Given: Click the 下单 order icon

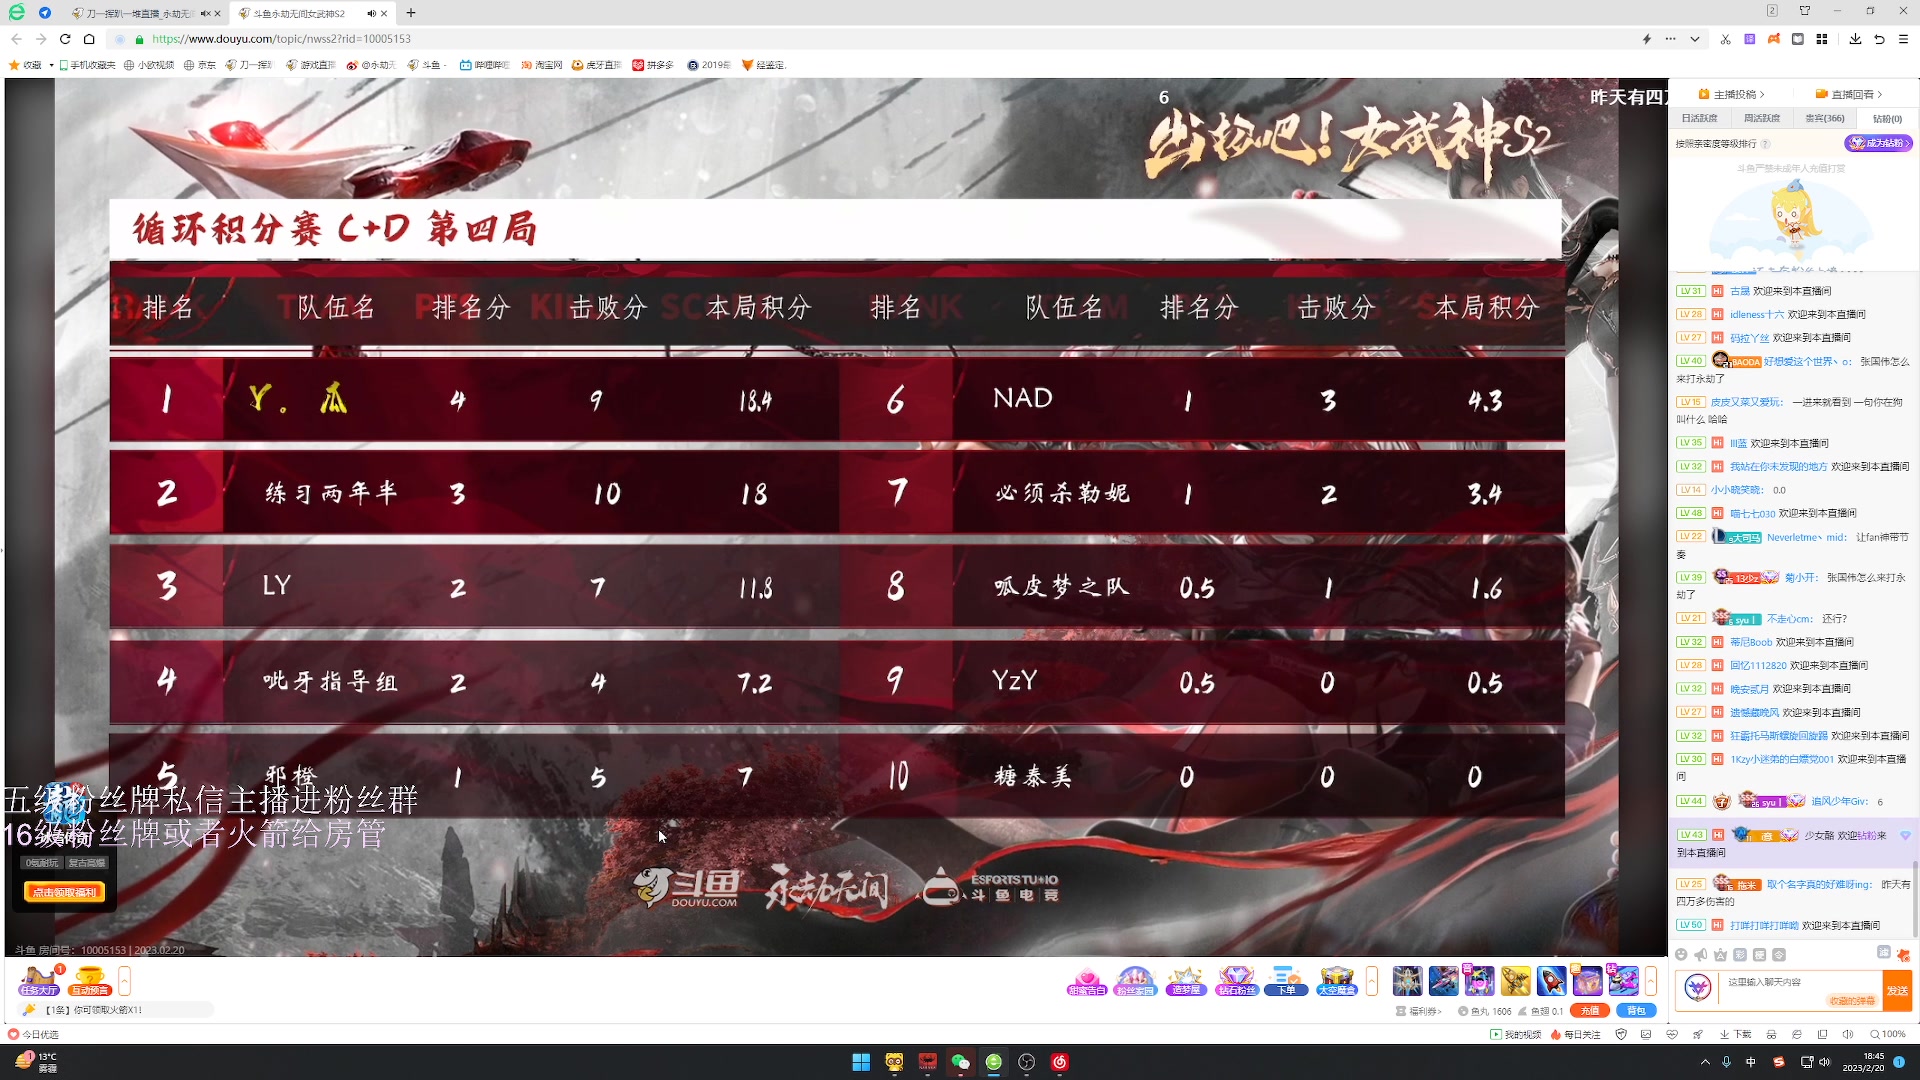Looking at the screenshot, I should [1286, 981].
